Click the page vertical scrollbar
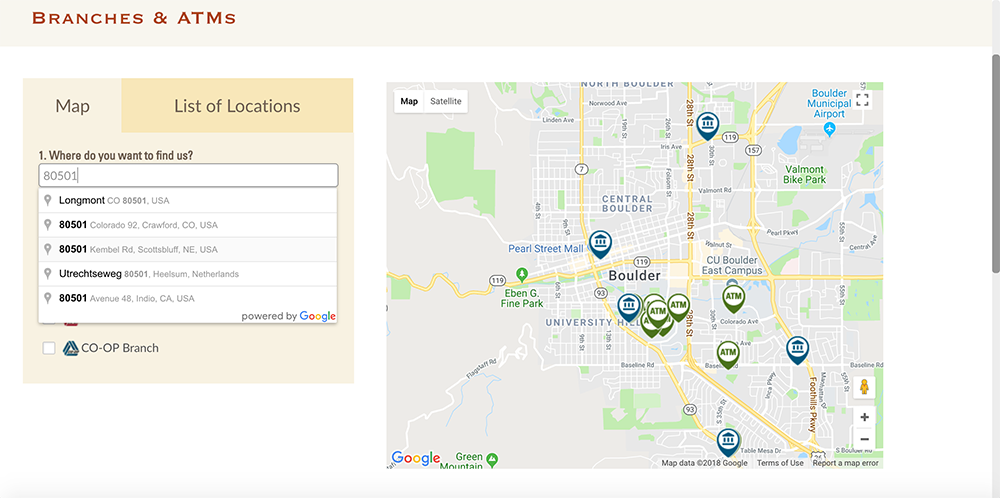Screen dimensions: 1000x498 (996, 162)
